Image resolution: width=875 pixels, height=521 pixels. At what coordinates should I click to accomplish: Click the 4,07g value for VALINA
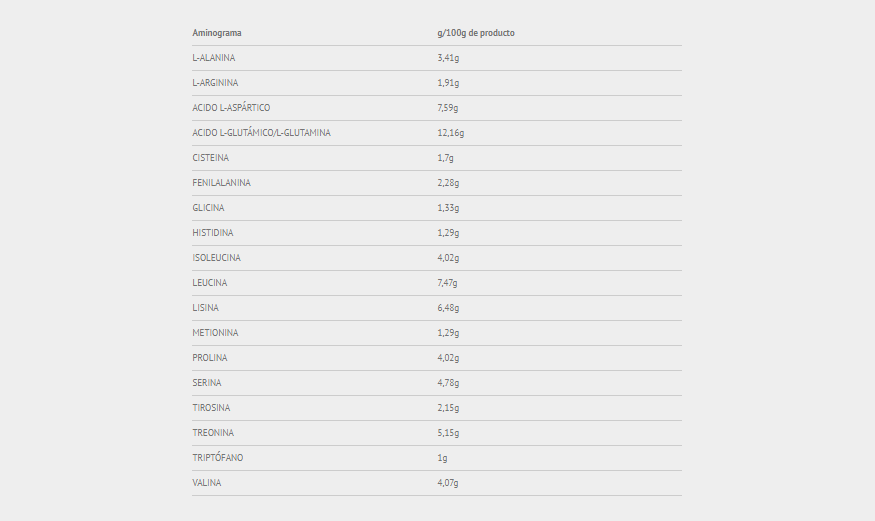pyautogui.click(x=448, y=483)
